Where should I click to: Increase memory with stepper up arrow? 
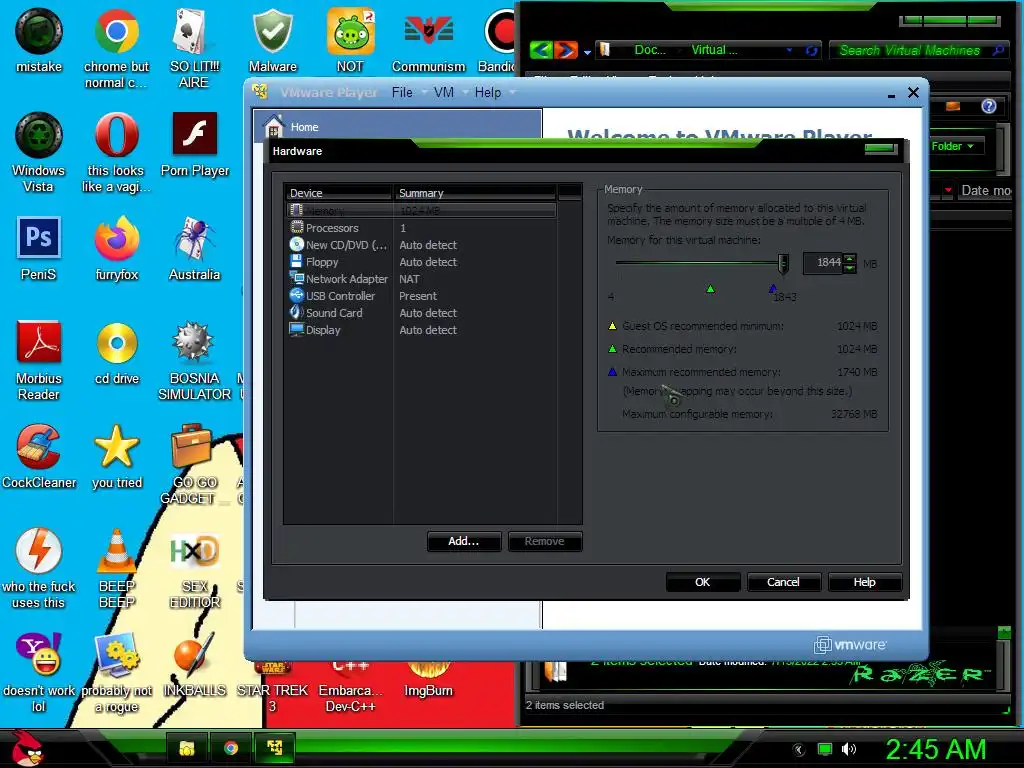click(x=850, y=258)
